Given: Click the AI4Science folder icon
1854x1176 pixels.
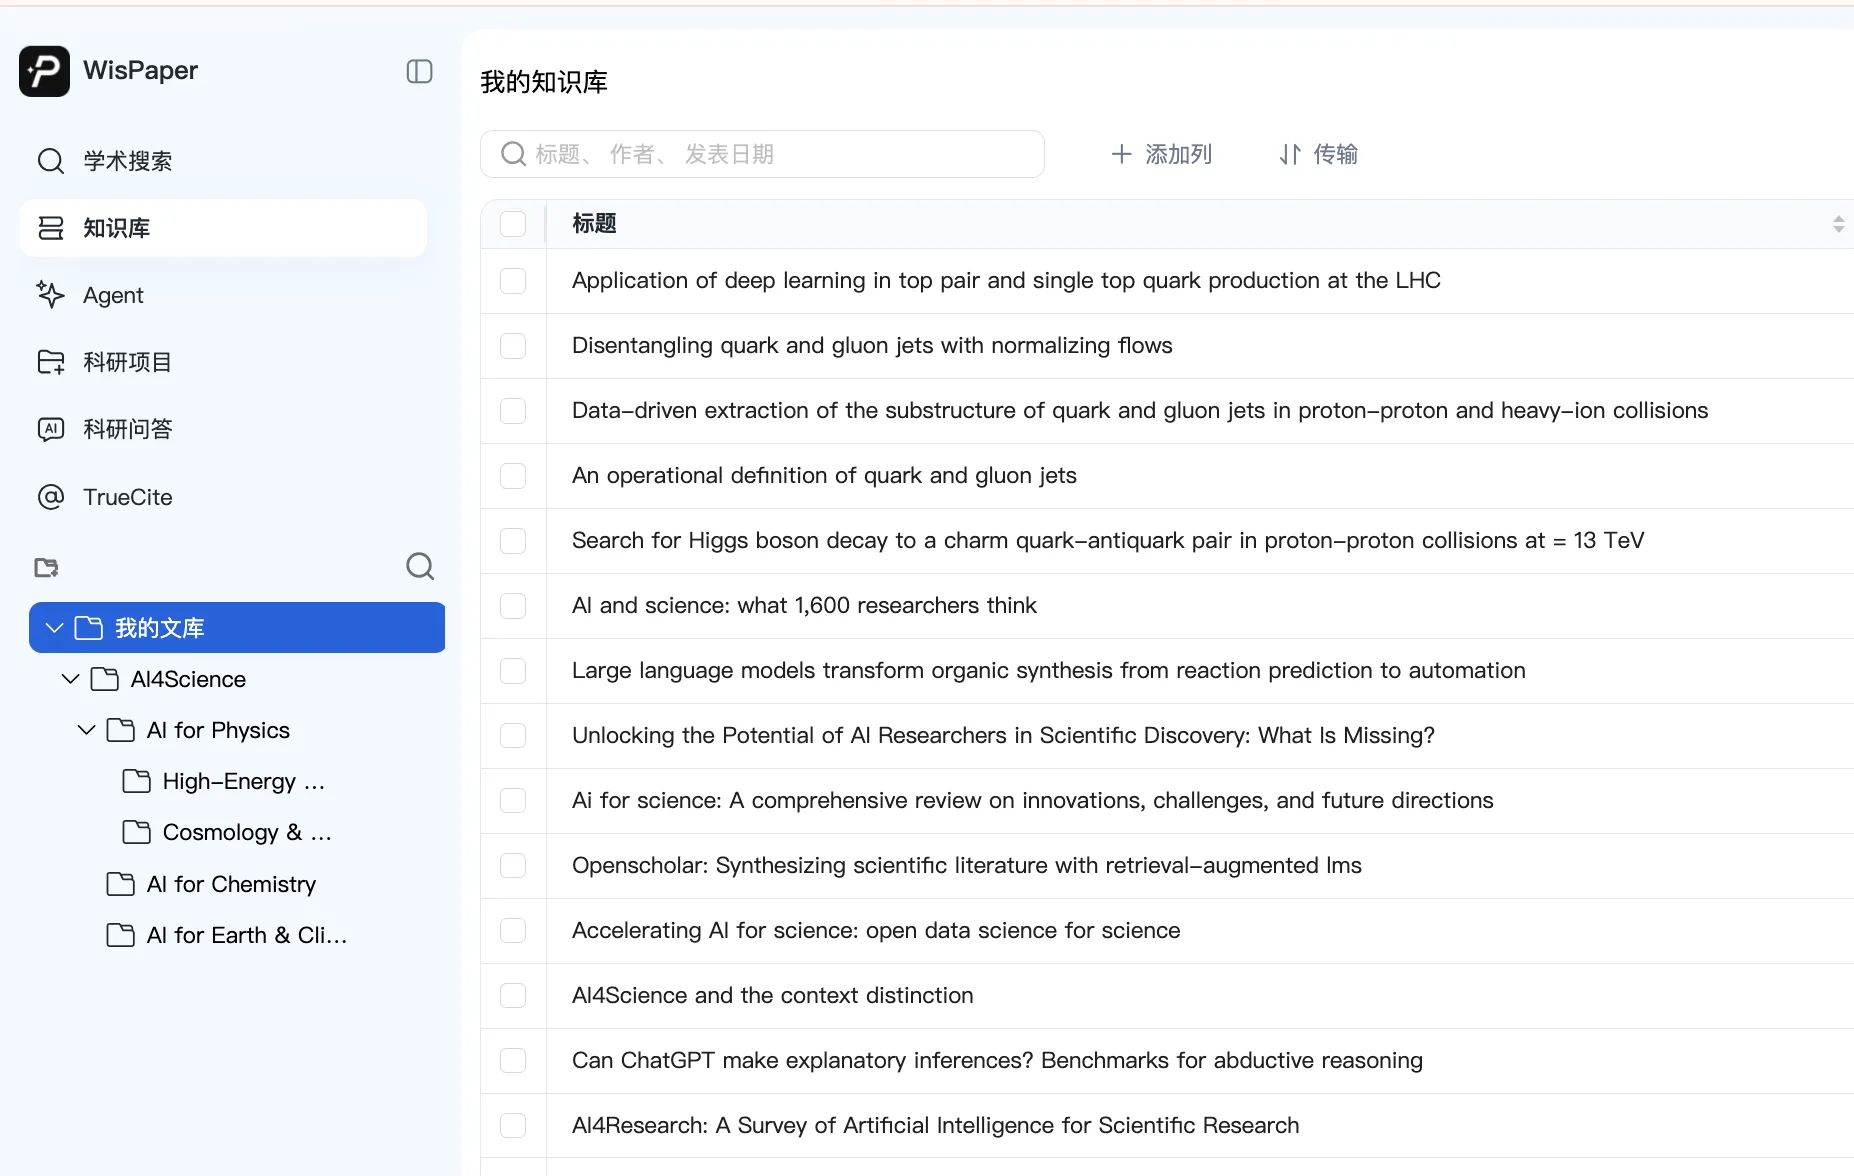Looking at the screenshot, I should coord(105,680).
